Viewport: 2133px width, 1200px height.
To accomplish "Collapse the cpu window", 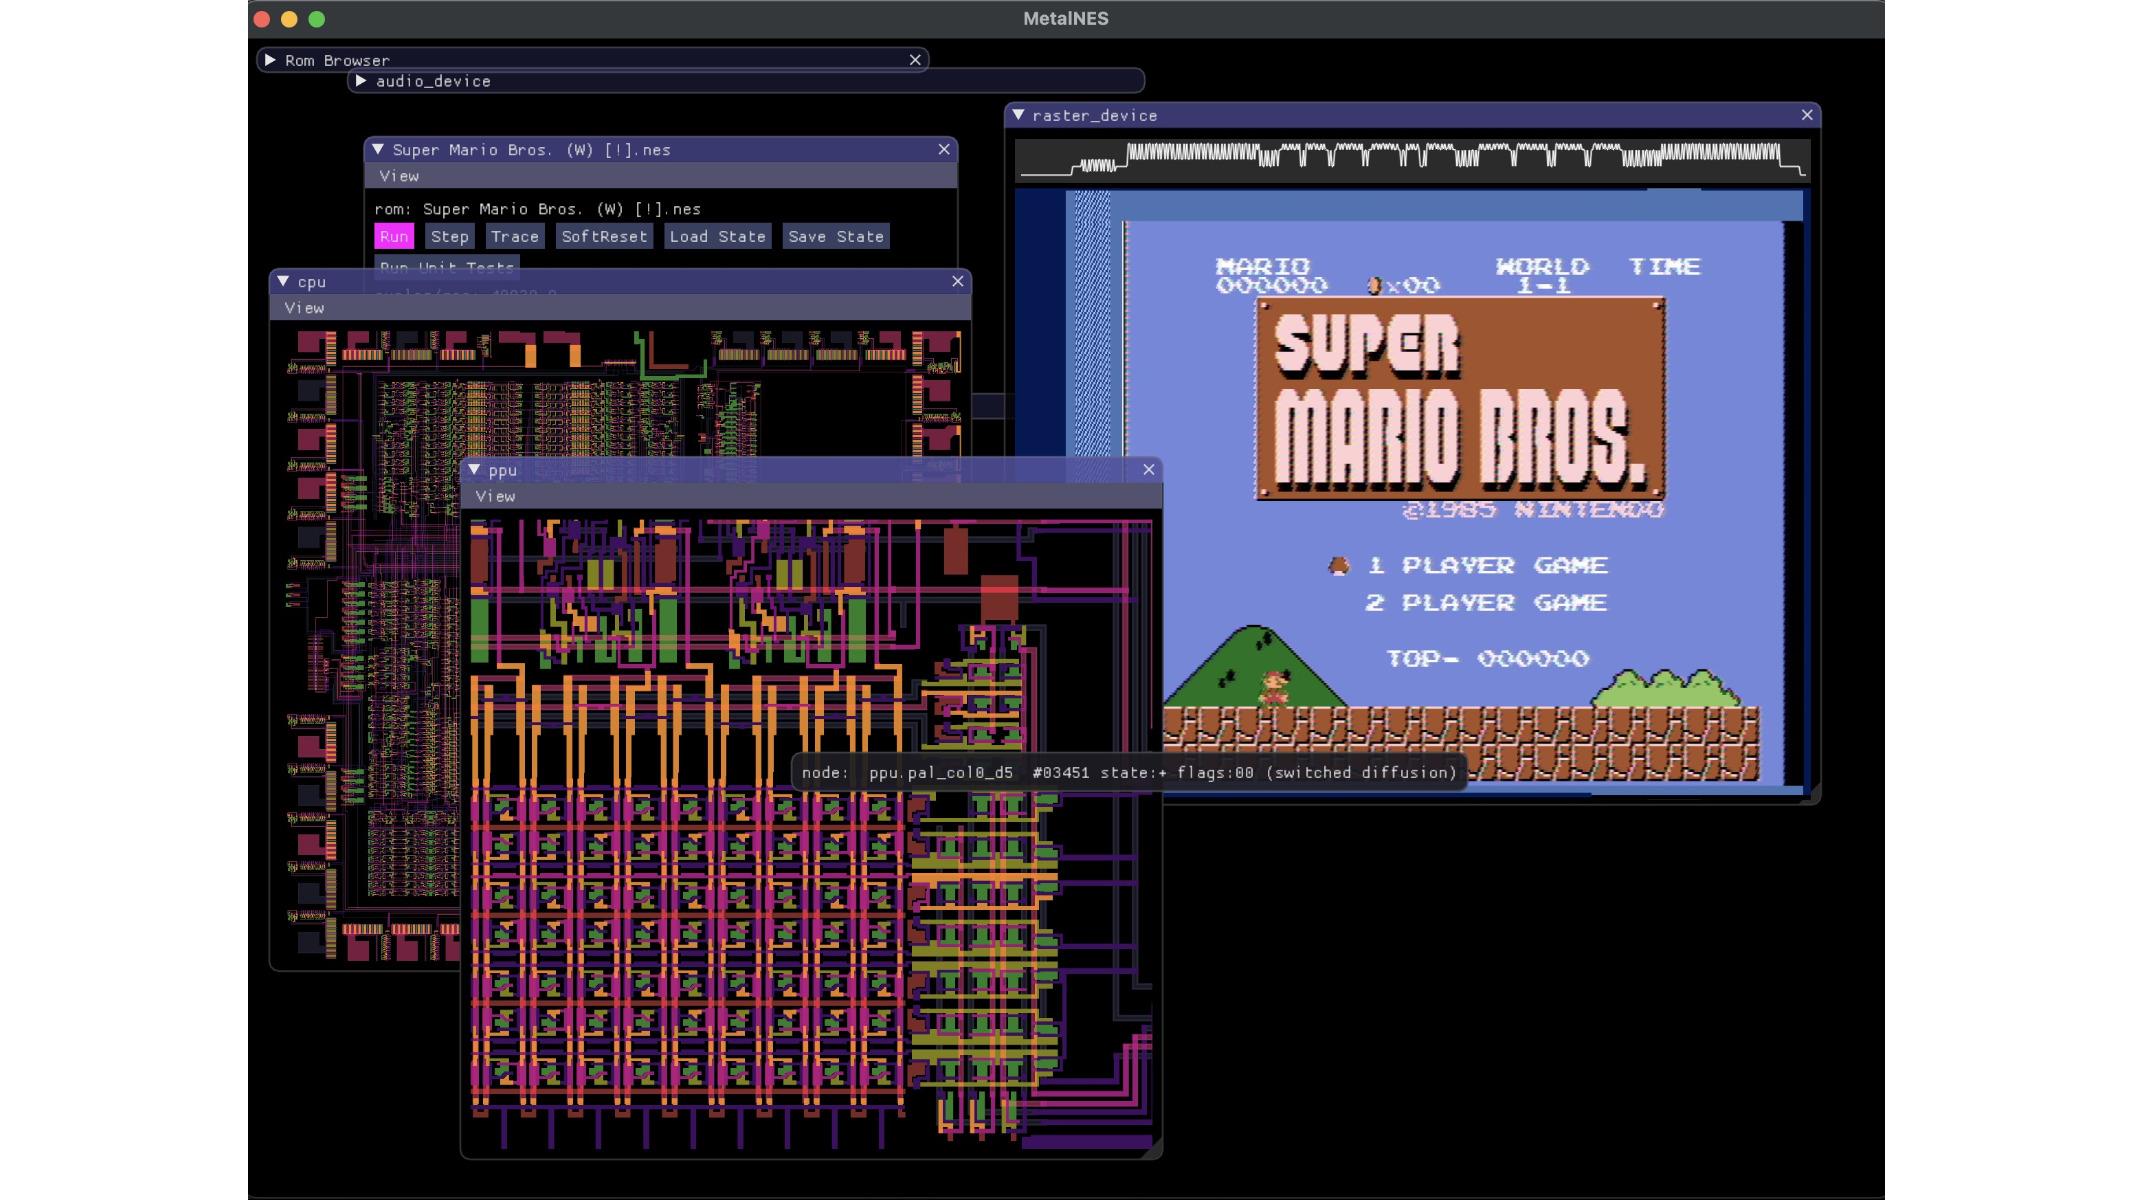I will 283,281.
